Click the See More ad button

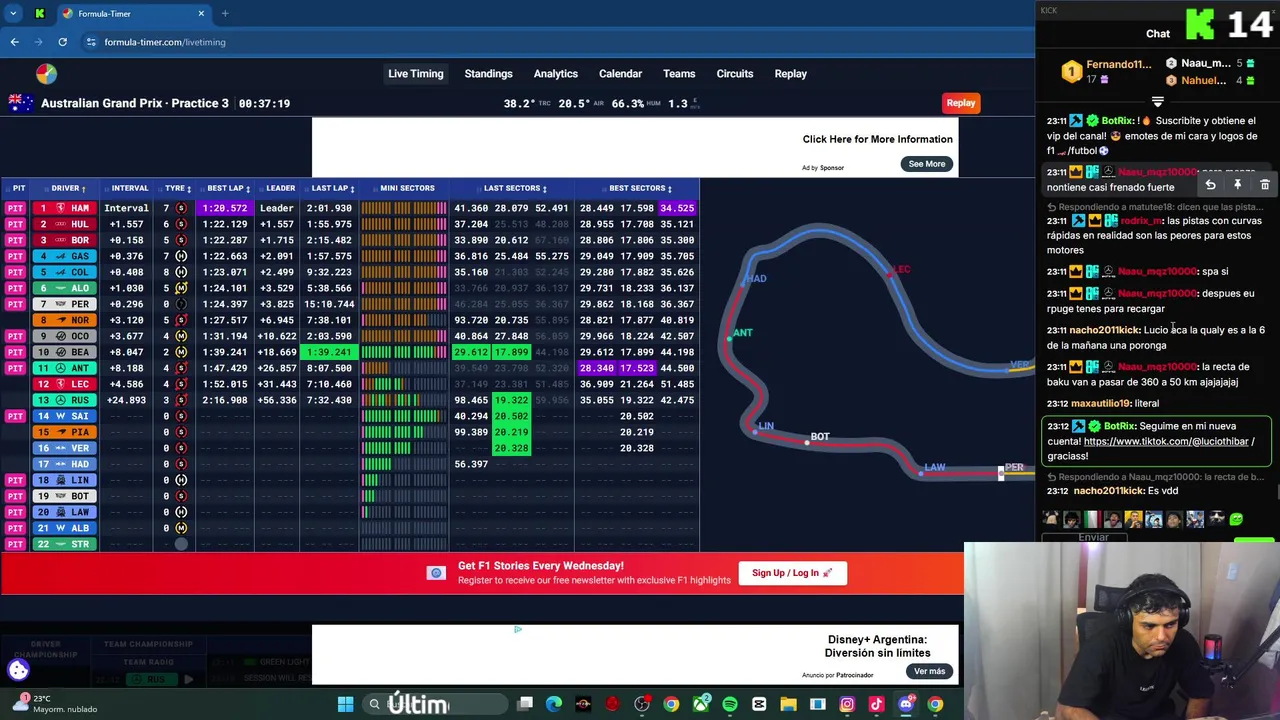tap(927, 164)
